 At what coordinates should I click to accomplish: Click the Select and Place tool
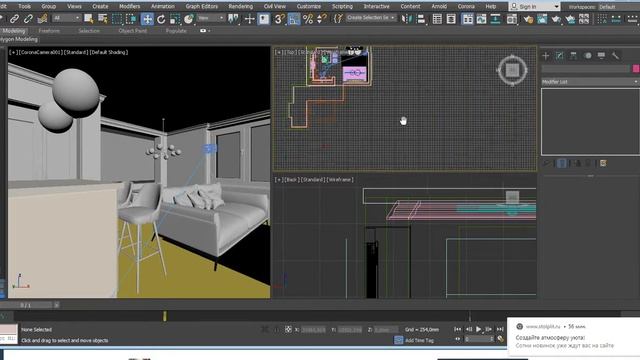coord(189,19)
